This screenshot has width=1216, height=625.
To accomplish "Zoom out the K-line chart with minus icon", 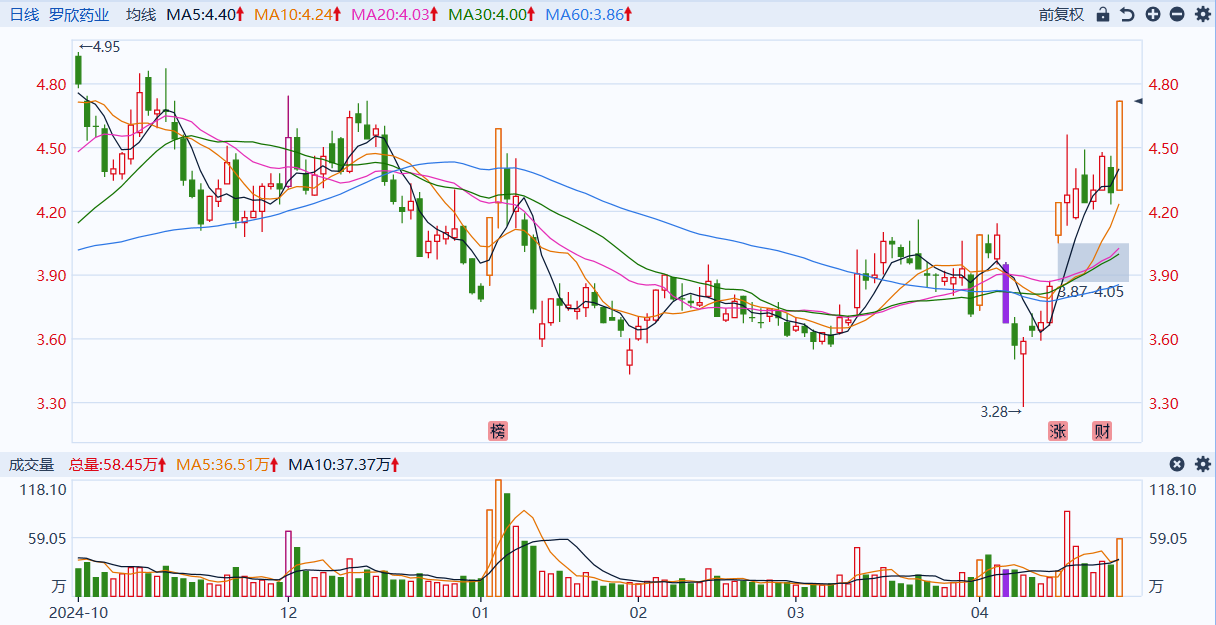I will (x=1177, y=15).
